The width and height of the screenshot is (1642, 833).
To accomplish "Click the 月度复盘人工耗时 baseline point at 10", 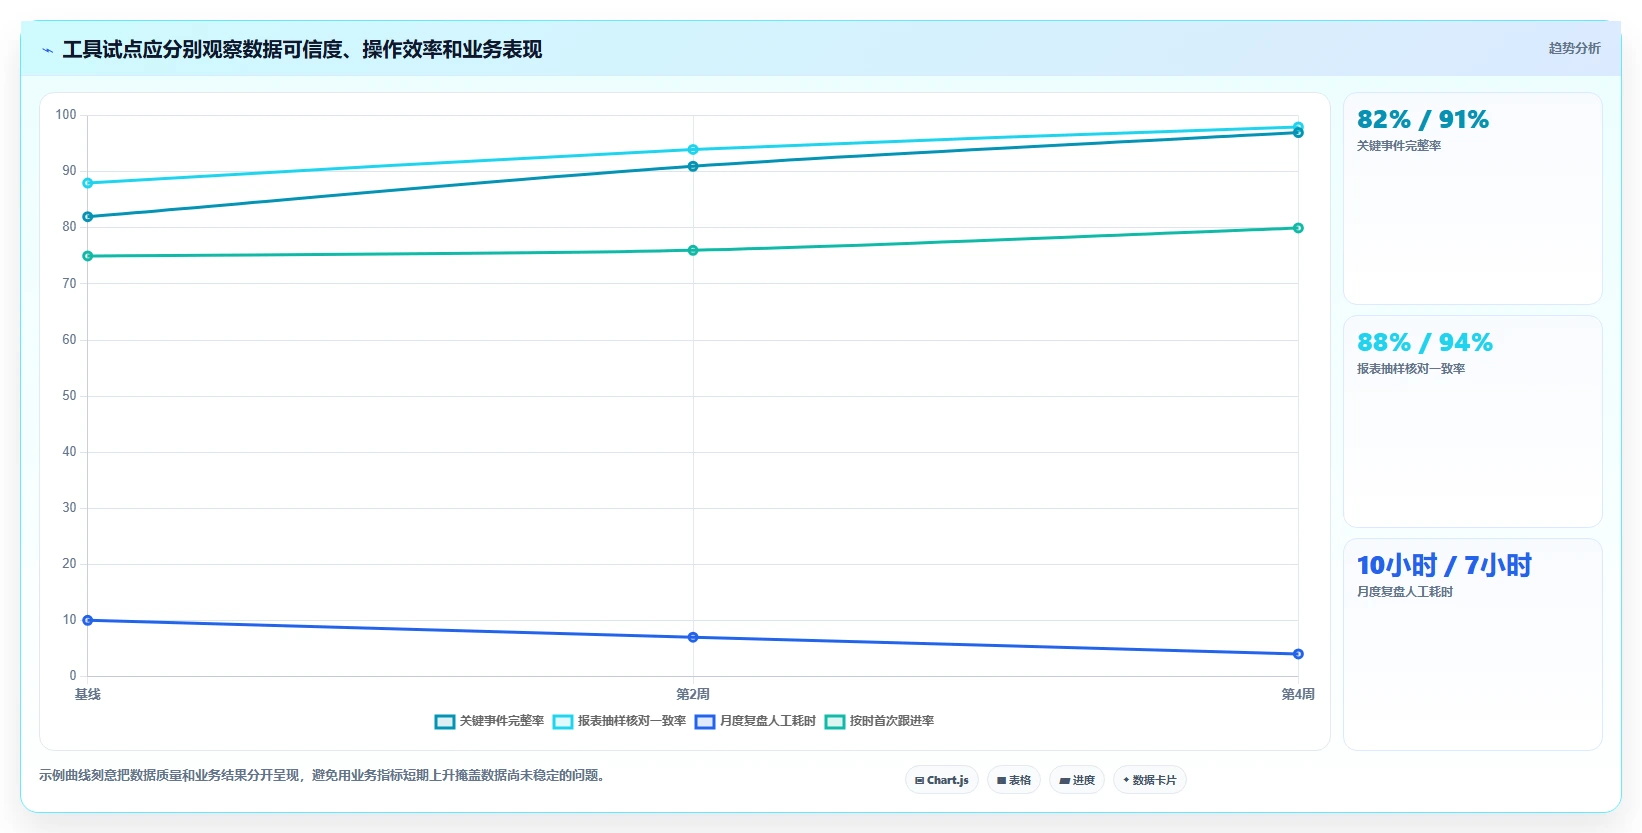I will point(88,621).
